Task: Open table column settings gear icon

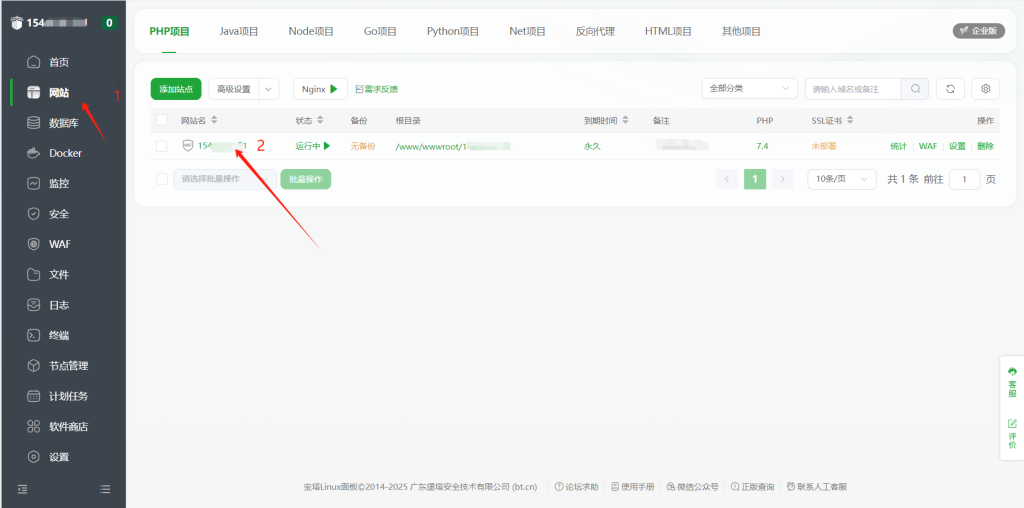Action: 985,89
